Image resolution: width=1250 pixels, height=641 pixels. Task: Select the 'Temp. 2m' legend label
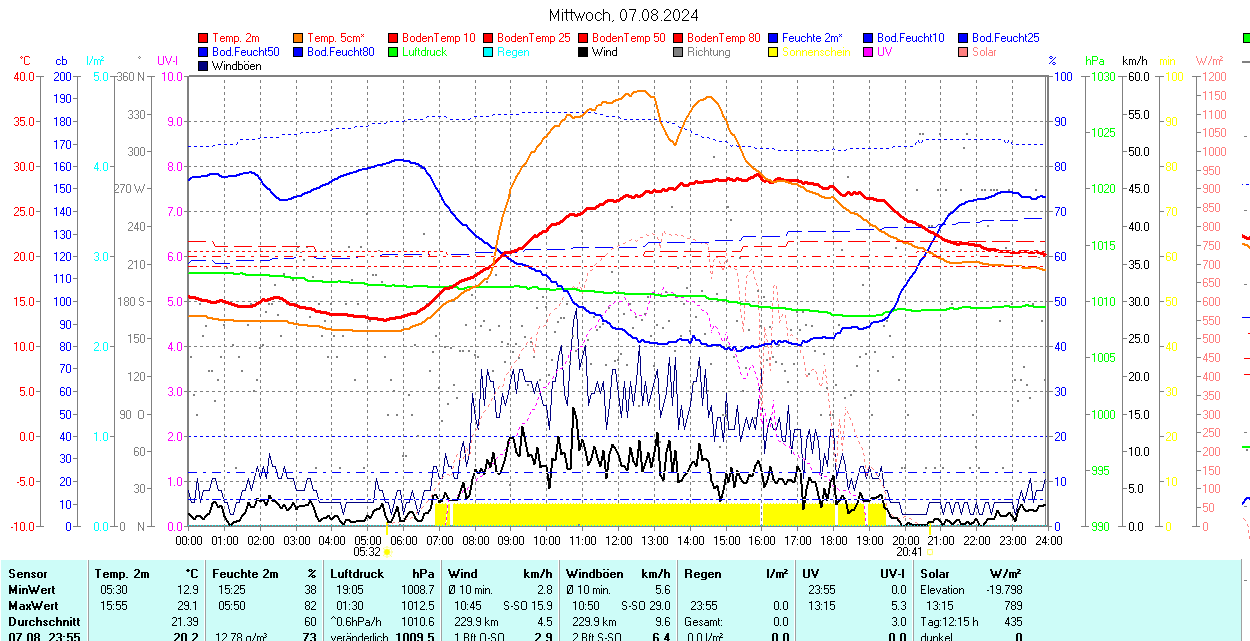point(238,38)
